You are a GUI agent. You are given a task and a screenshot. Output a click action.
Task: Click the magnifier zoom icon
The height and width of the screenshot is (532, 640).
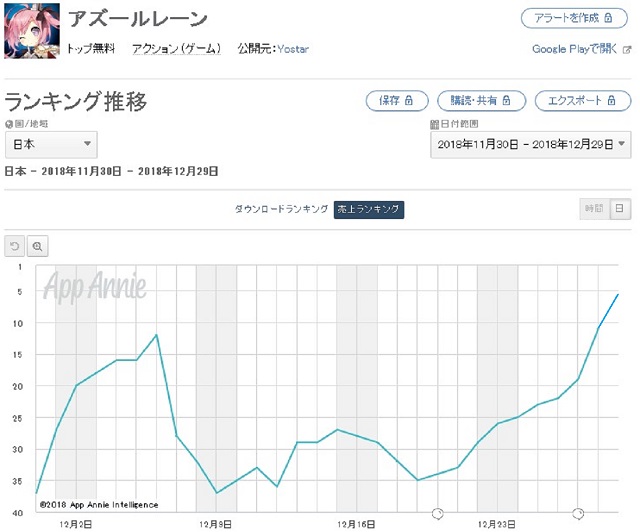pos(38,246)
